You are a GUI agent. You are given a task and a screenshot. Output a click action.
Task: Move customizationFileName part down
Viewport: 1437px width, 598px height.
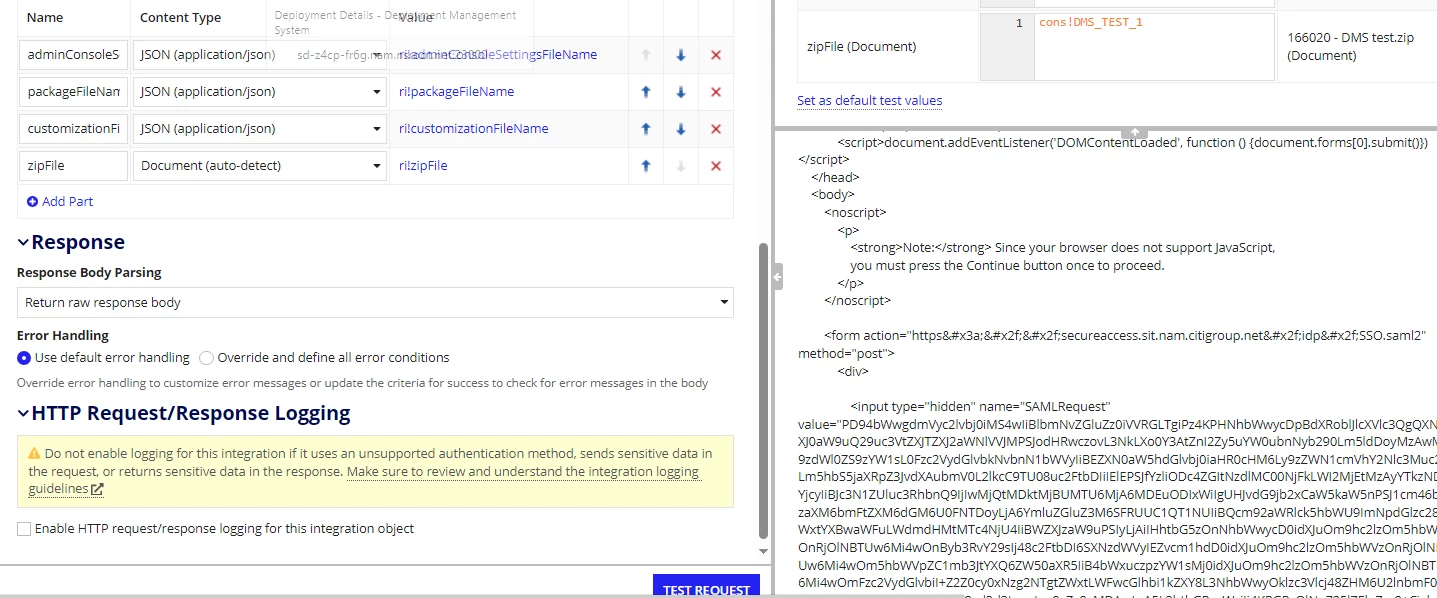coord(681,129)
